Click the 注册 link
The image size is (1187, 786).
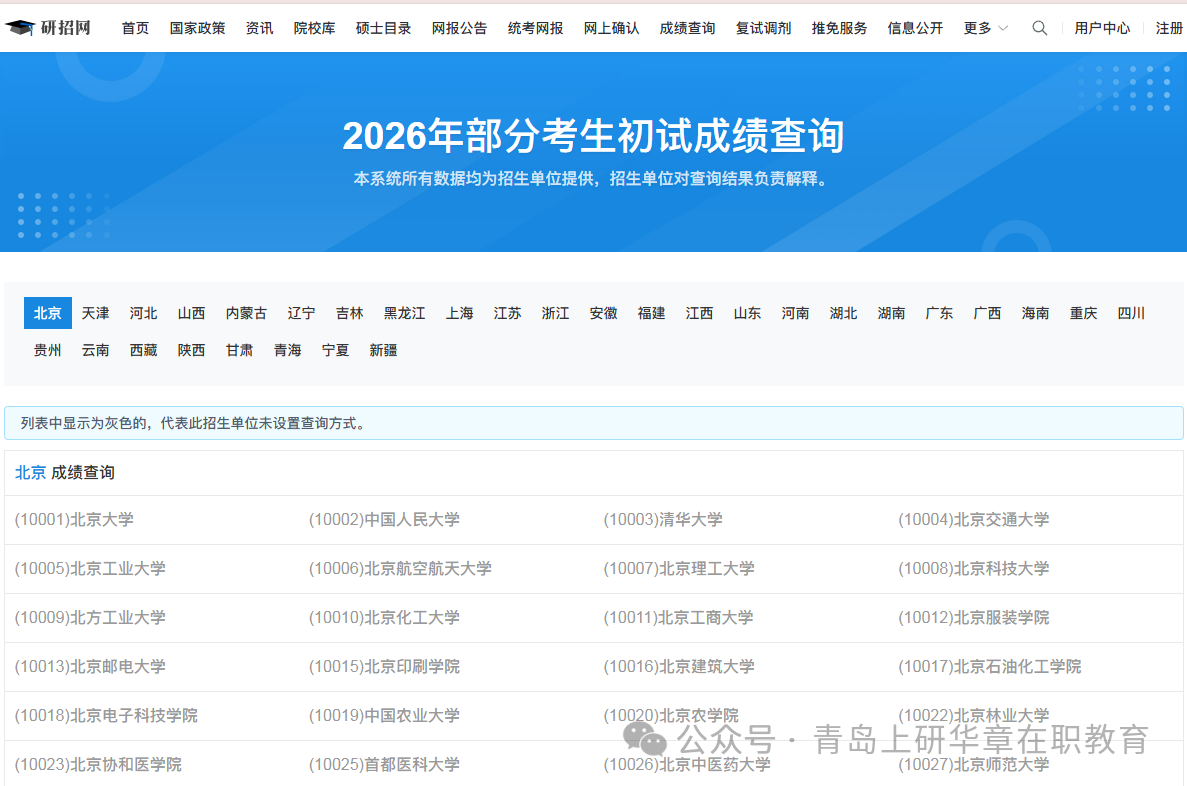click(x=1169, y=28)
